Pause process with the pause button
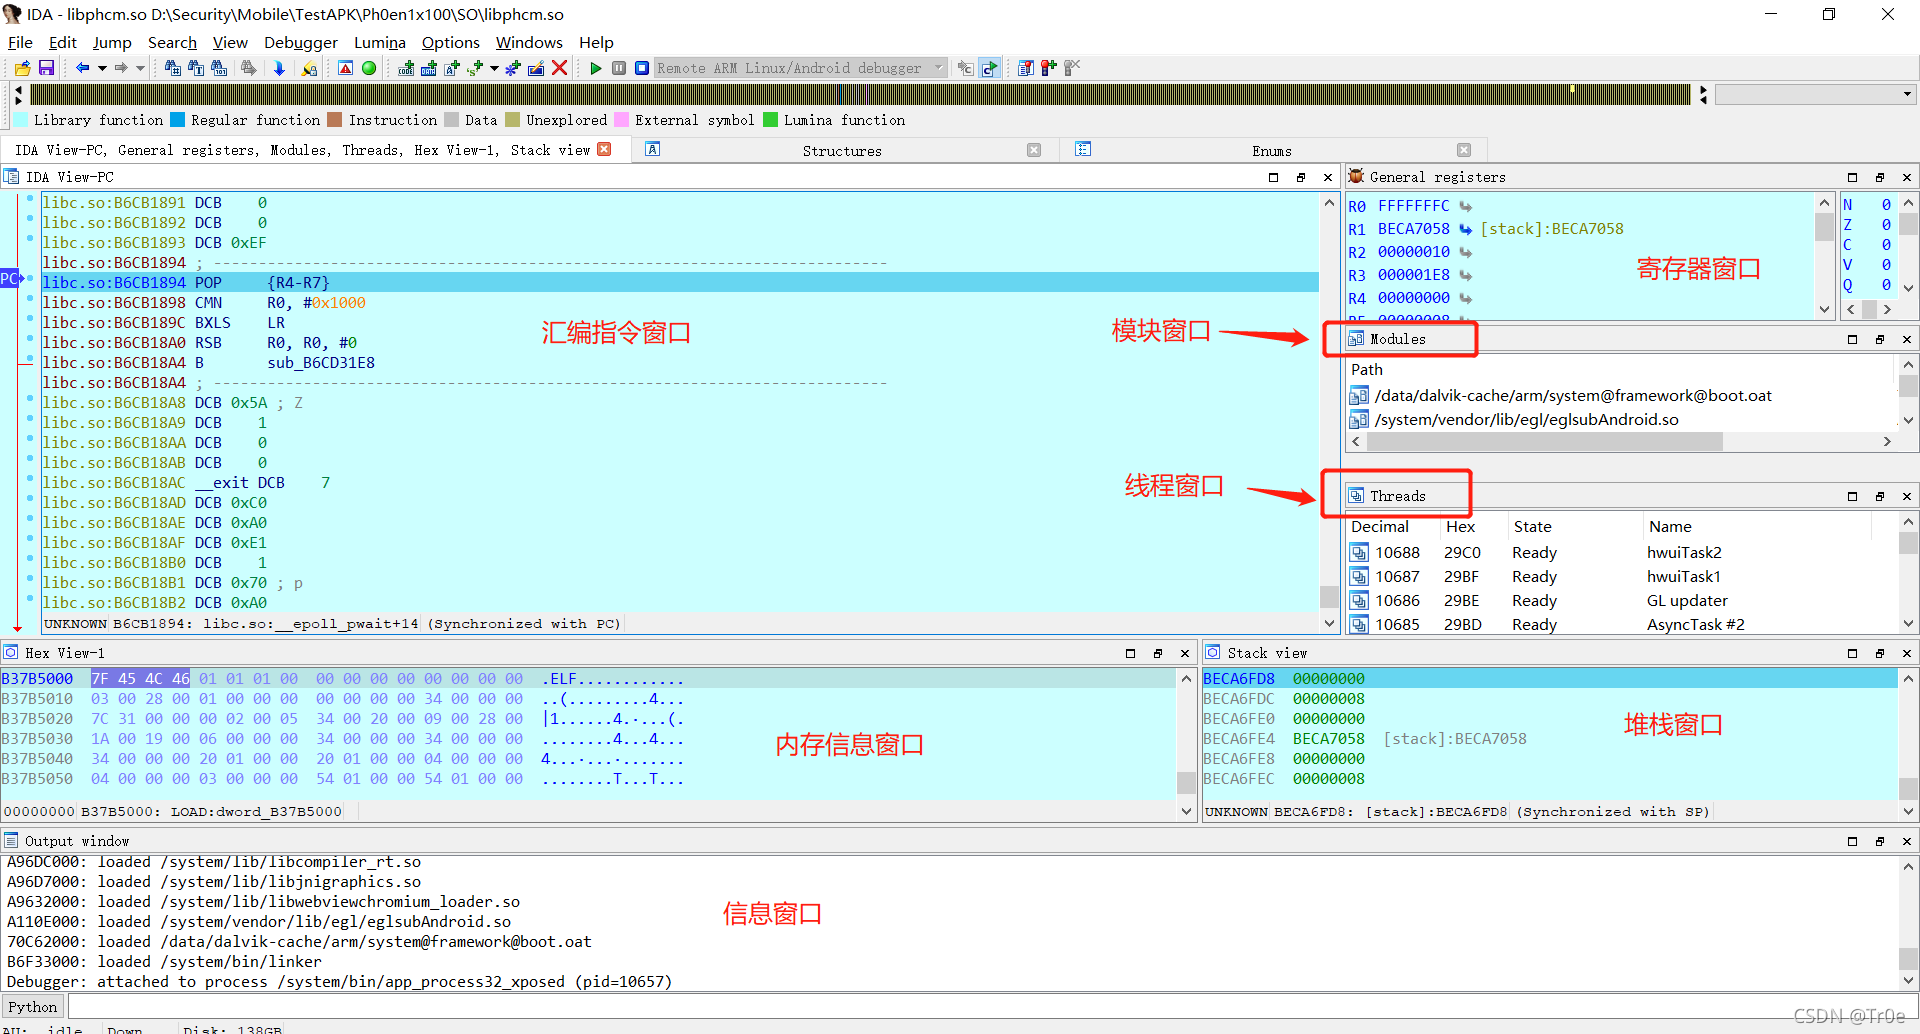The image size is (1920, 1034). click(619, 68)
